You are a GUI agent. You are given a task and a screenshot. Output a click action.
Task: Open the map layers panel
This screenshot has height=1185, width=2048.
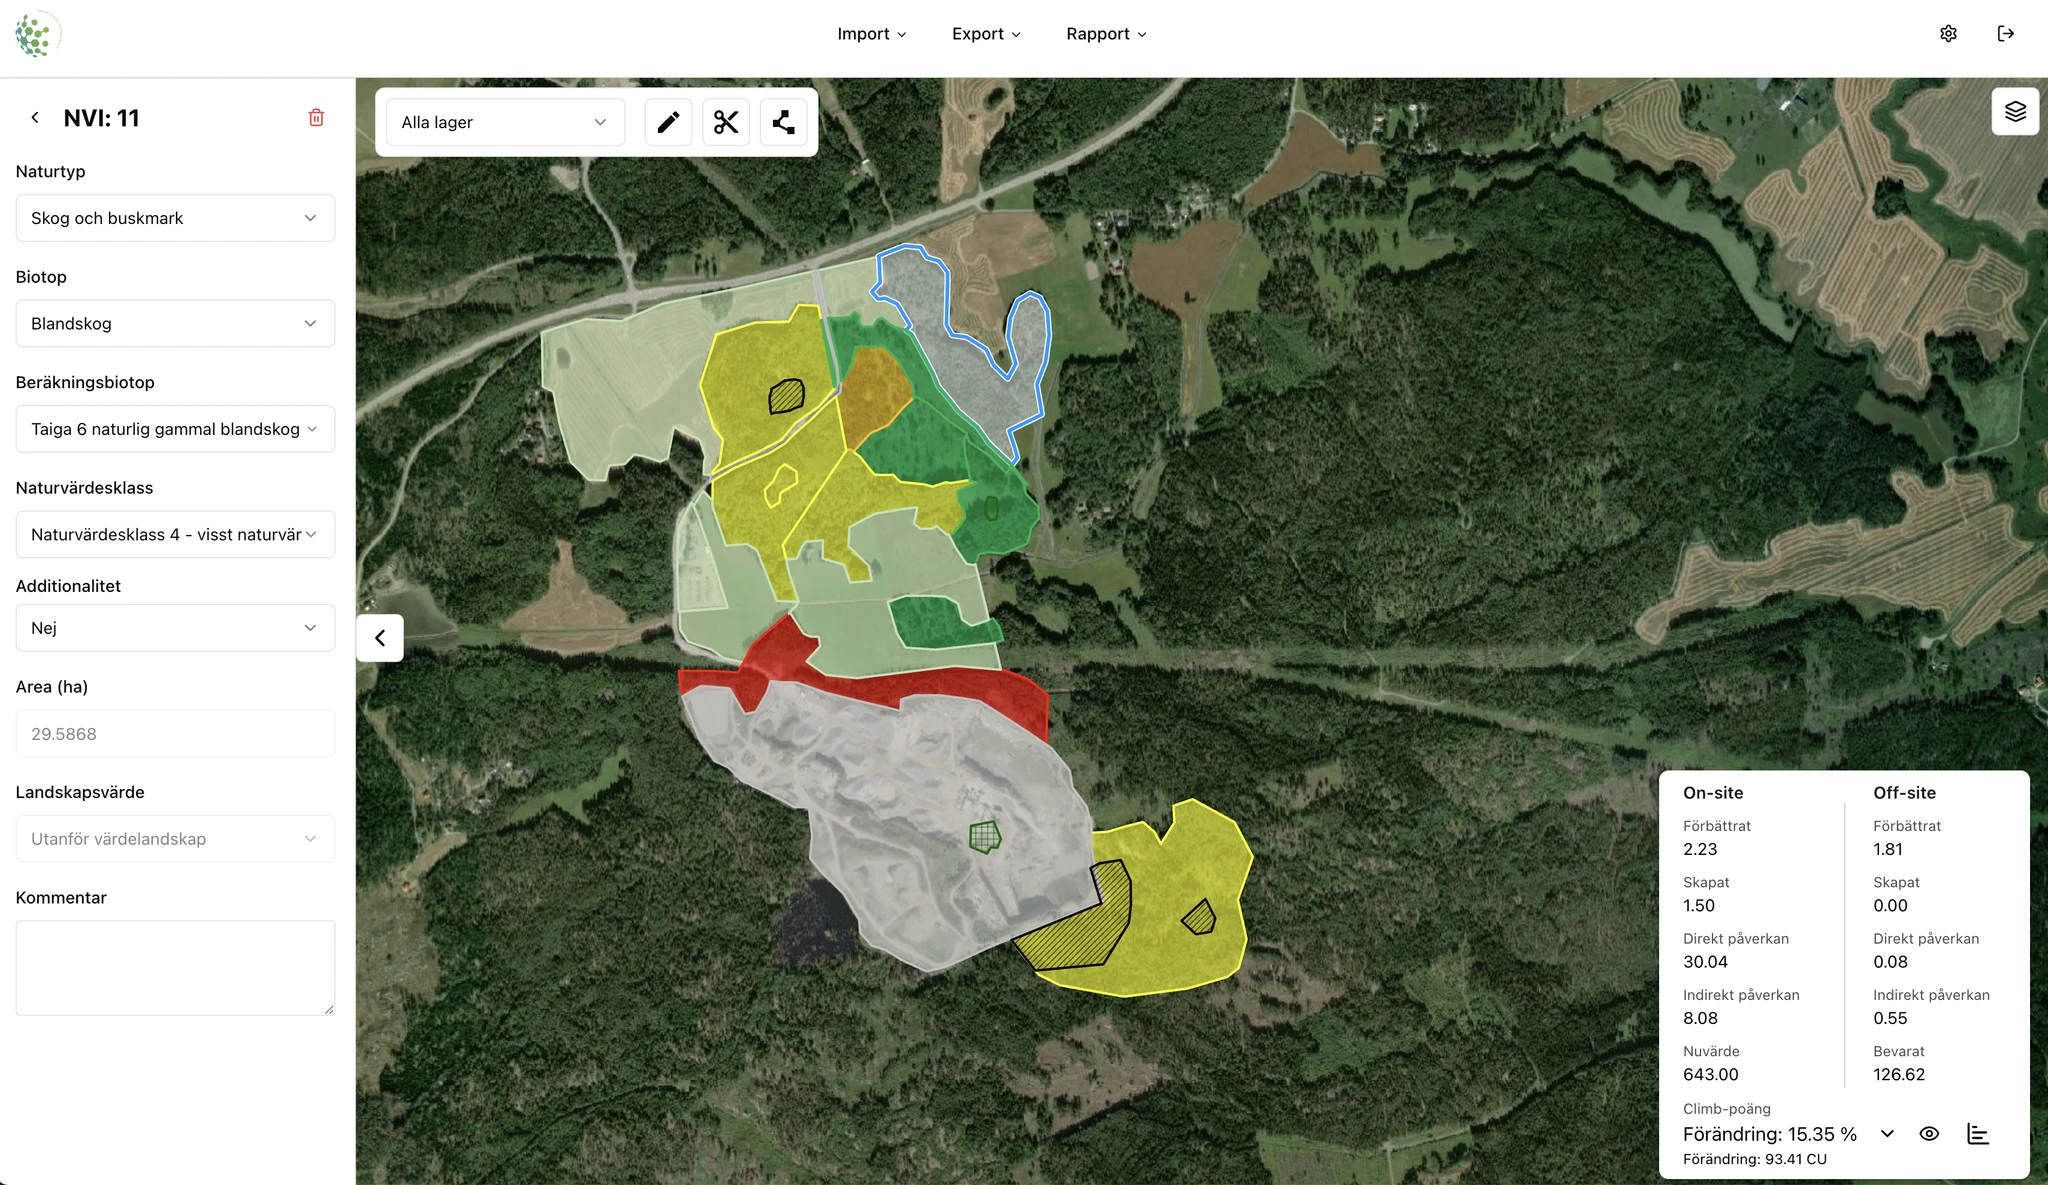[x=2015, y=111]
